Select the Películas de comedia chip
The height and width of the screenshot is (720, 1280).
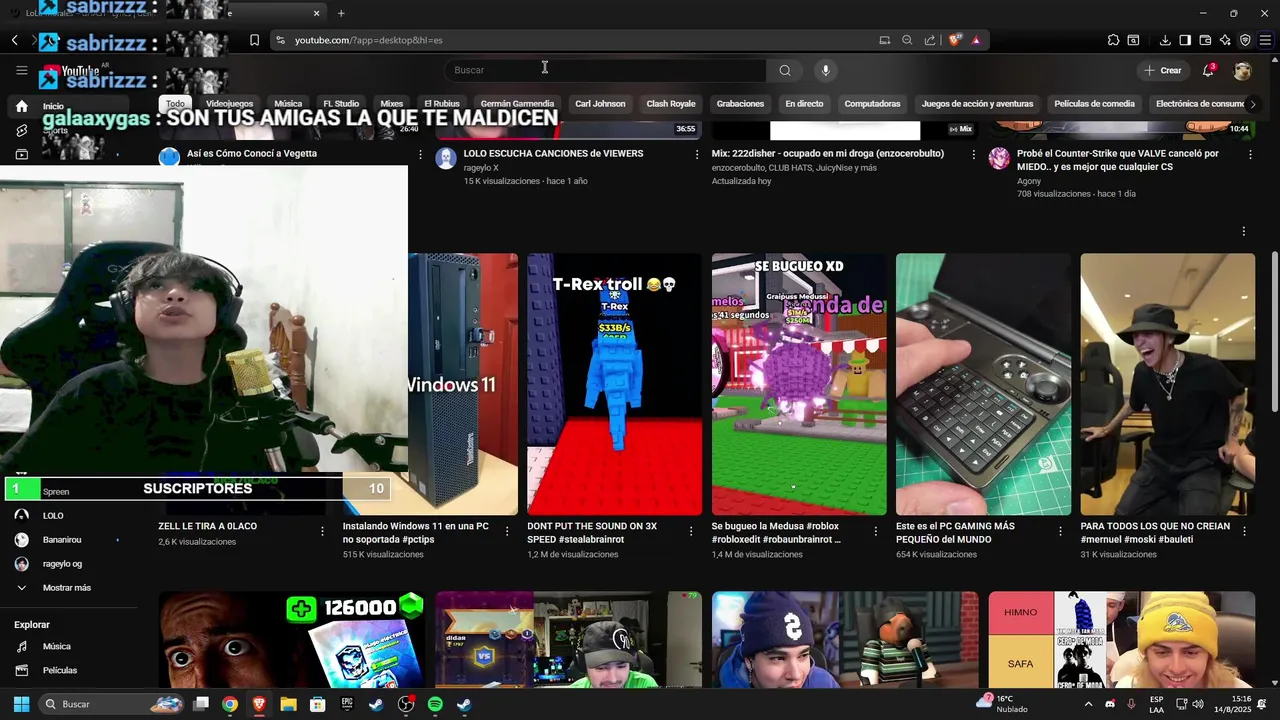1094,104
